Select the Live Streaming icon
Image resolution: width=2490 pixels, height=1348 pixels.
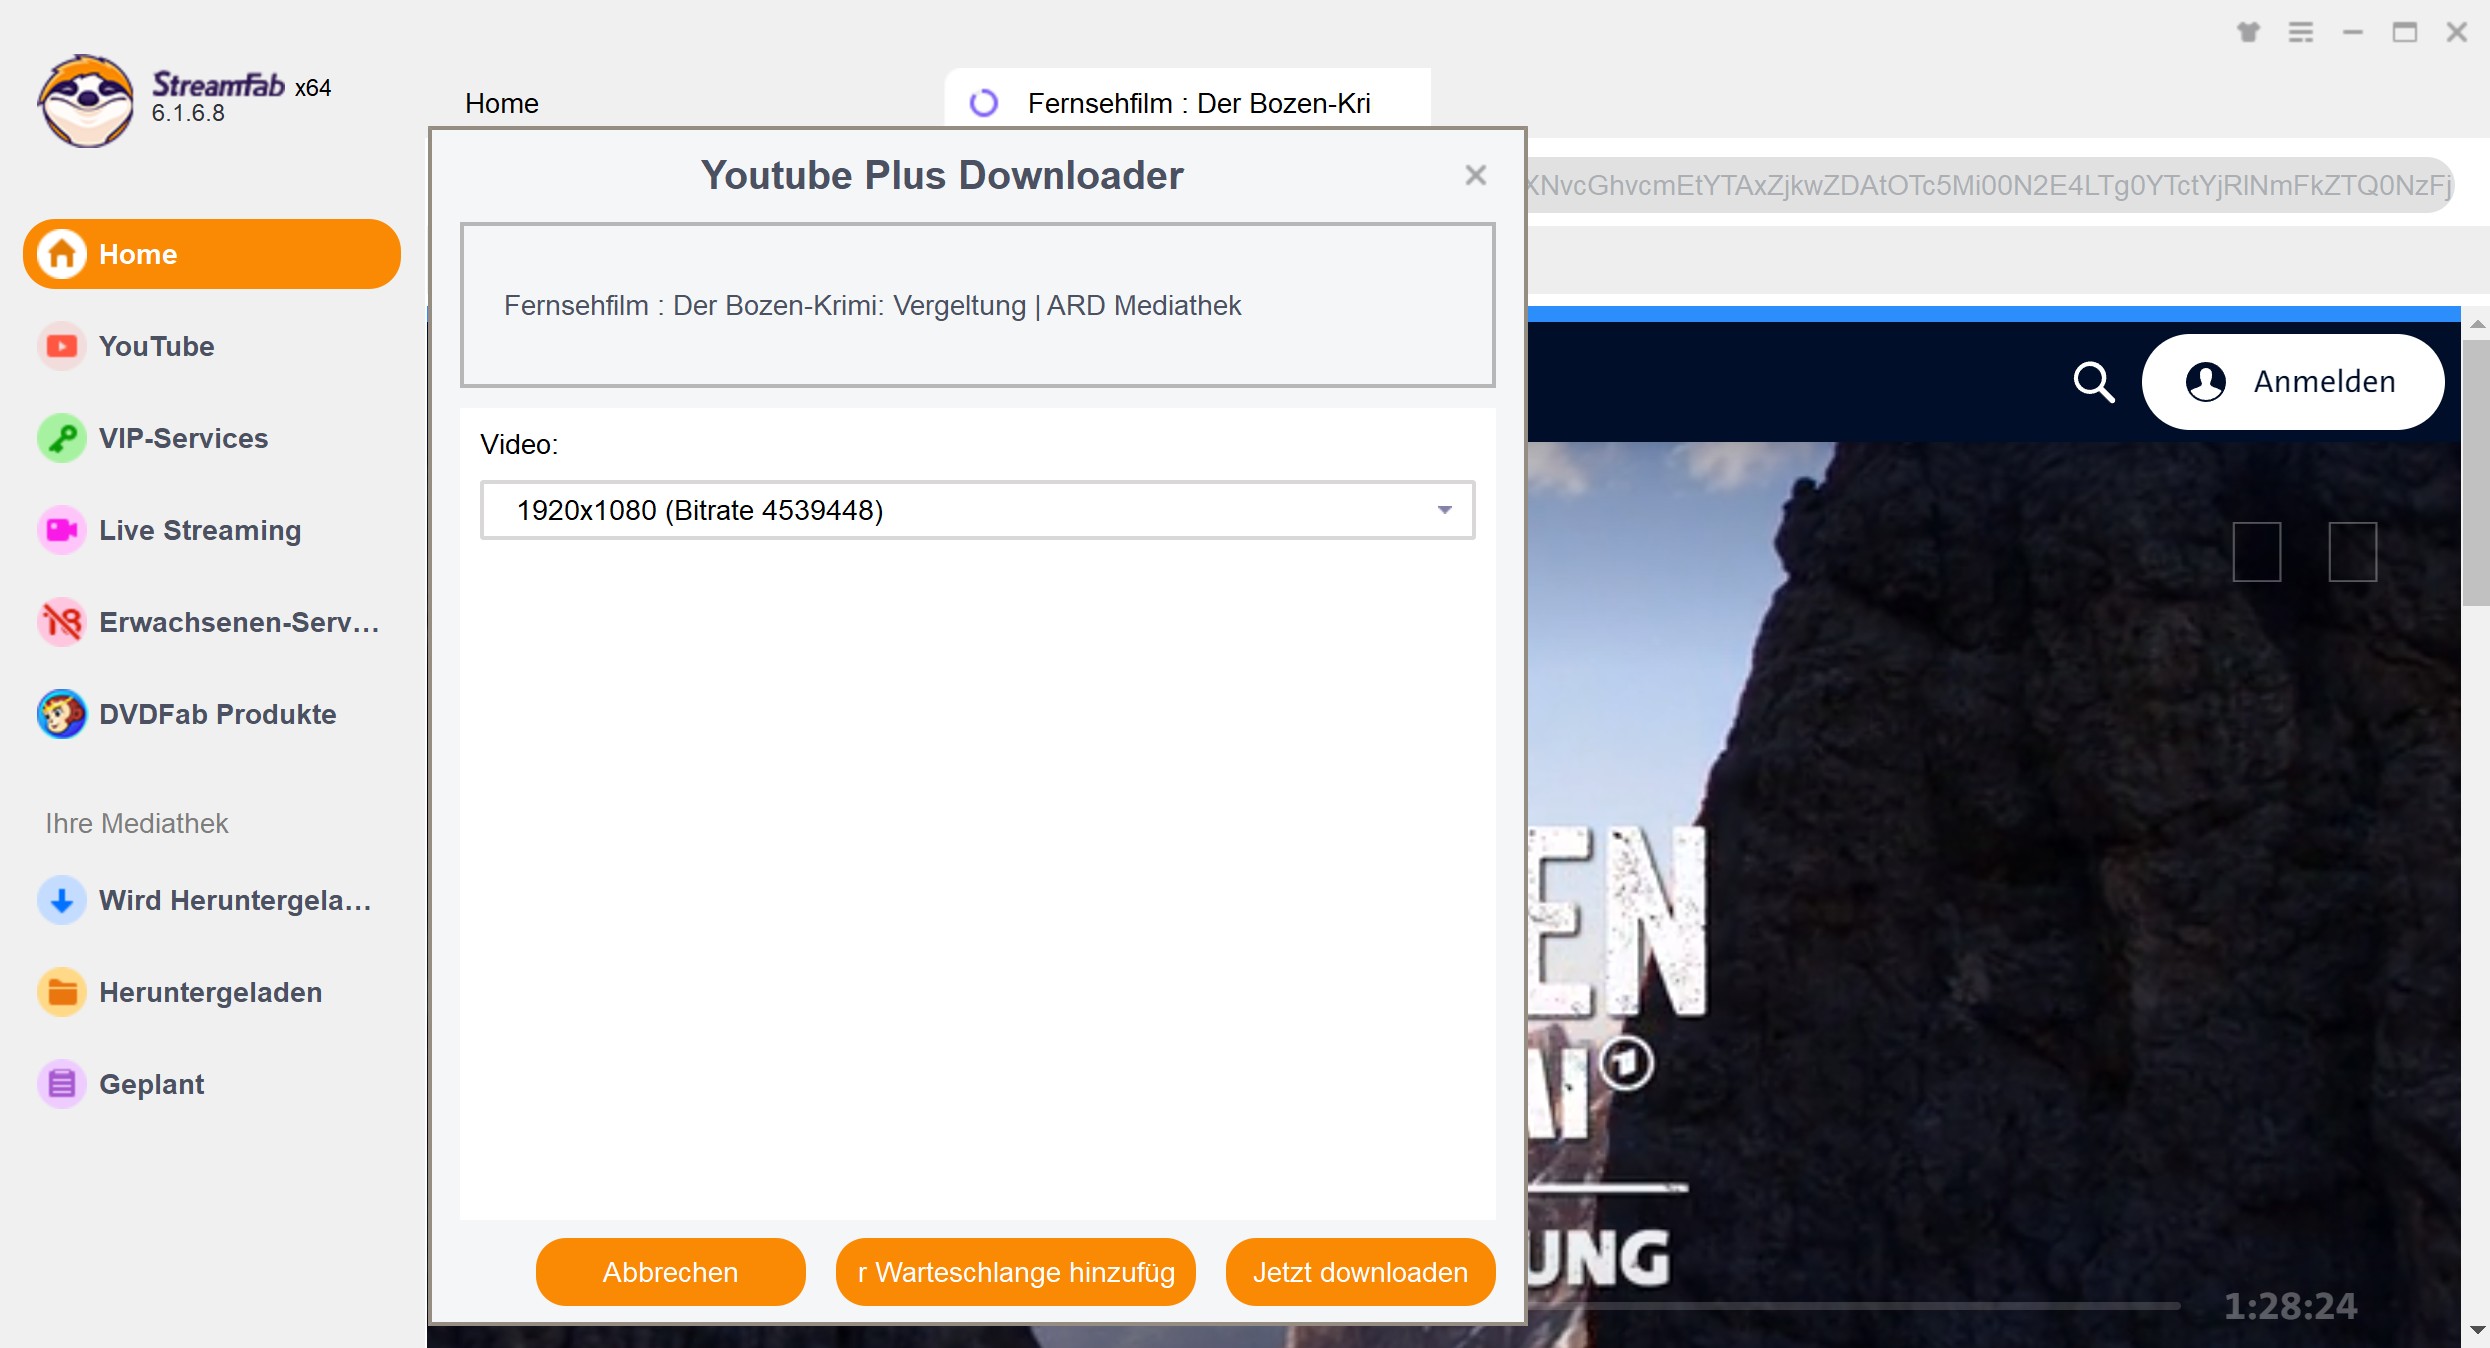click(x=60, y=530)
